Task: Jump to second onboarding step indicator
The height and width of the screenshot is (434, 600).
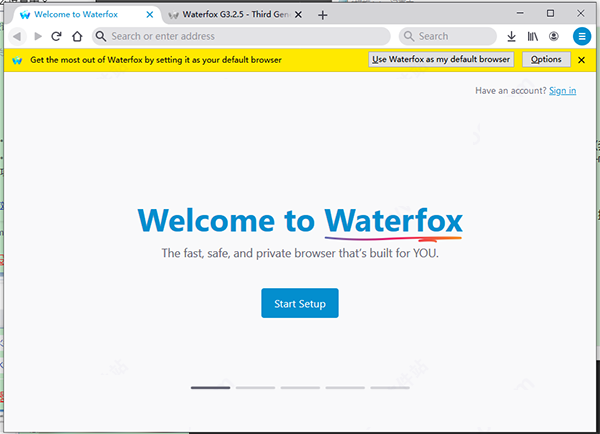Action: pyautogui.click(x=255, y=388)
